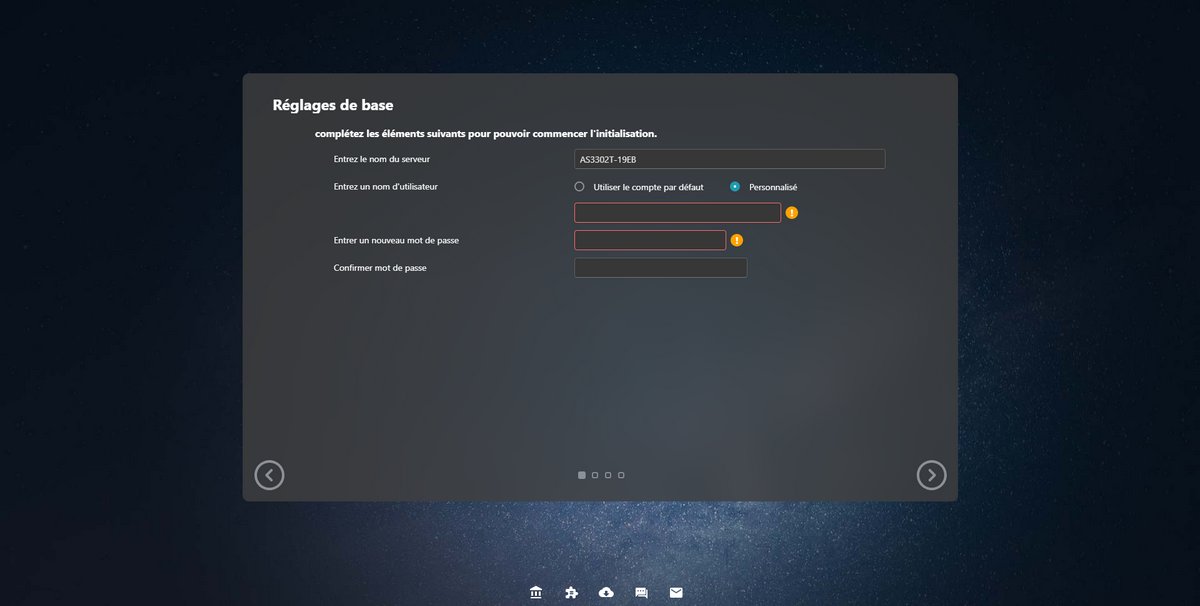This screenshot has width=1200, height=606.
Task: Go to the next step arrow
Action: click(x=931, y=475)
